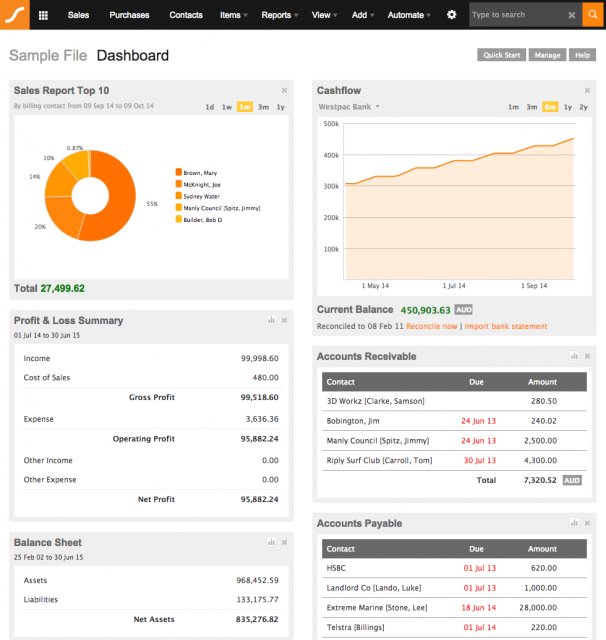Select the 3m range in Sales Report

pos(263,107)
